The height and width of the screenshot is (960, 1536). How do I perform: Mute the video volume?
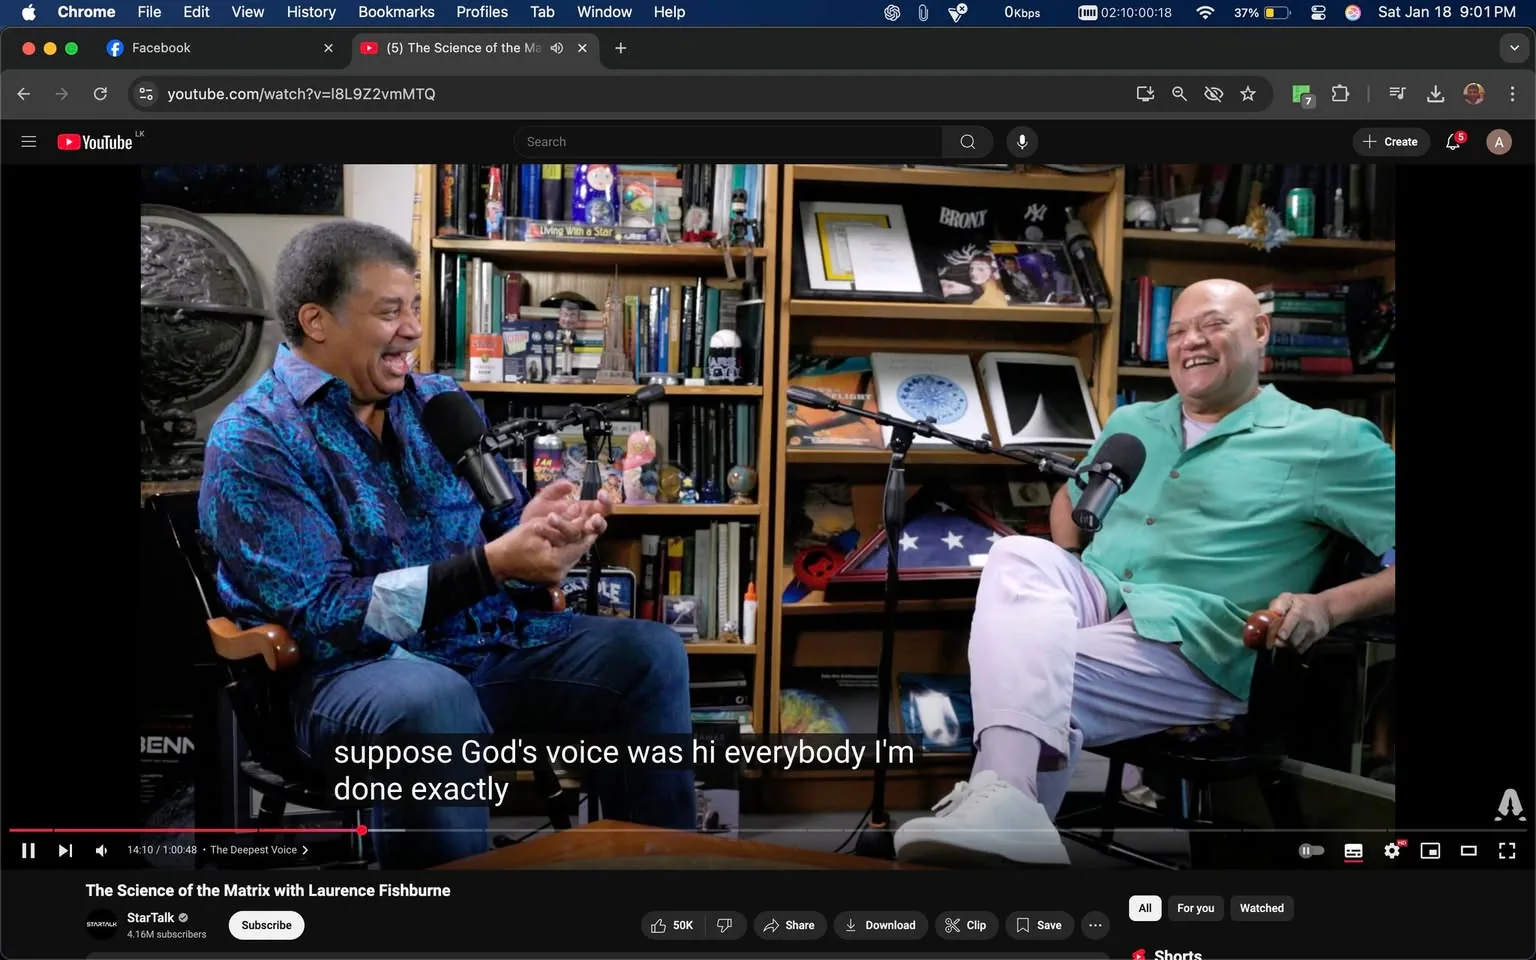pyautogui.click(x=101, y=851)
